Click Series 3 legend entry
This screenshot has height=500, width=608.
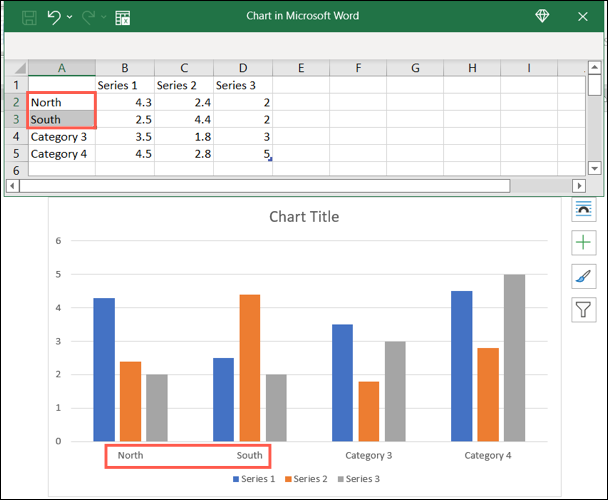(x=359, y=479)
